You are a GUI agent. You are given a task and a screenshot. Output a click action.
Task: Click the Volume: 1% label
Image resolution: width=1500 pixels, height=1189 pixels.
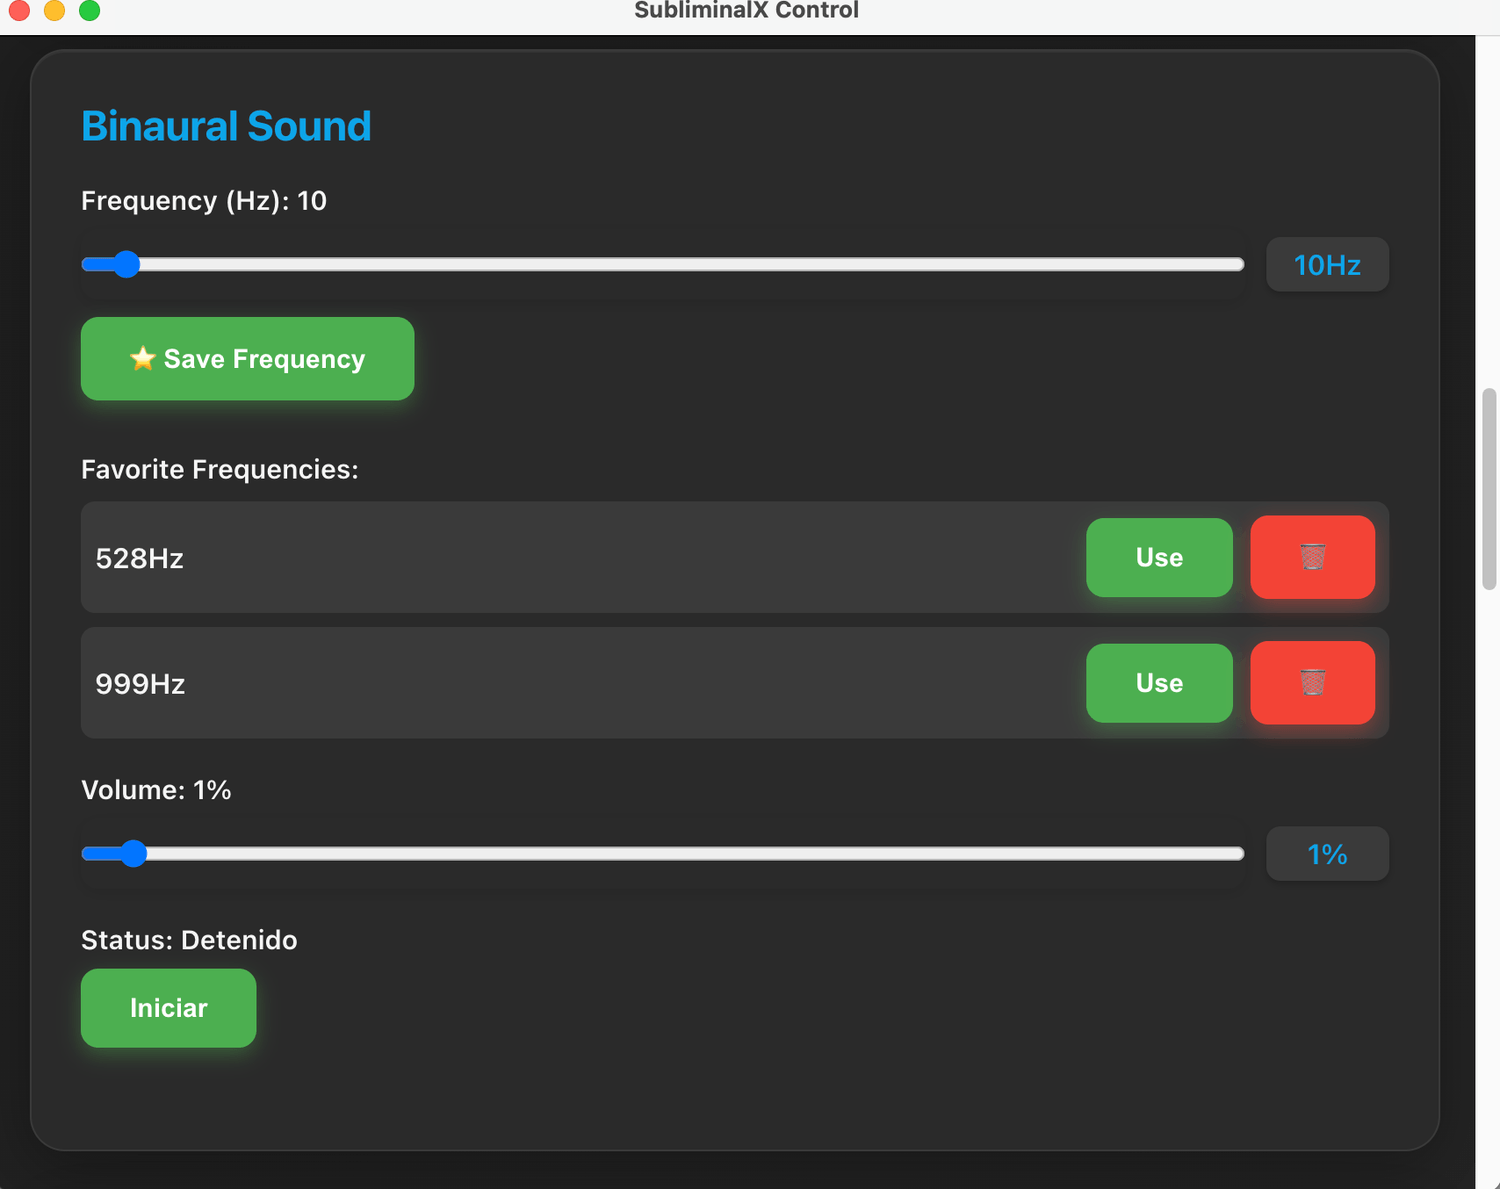pyautogui.click(x=156, y=790)
